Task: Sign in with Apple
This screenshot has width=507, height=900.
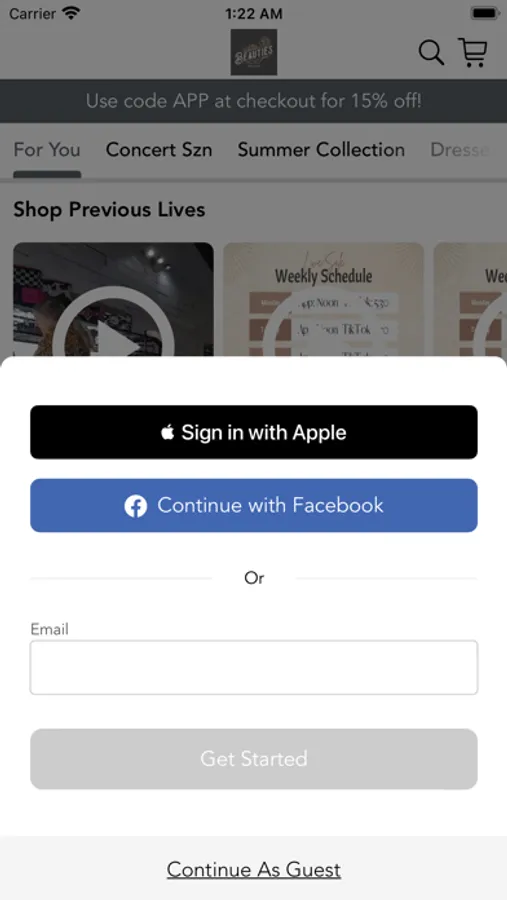Action: [254, 432]
